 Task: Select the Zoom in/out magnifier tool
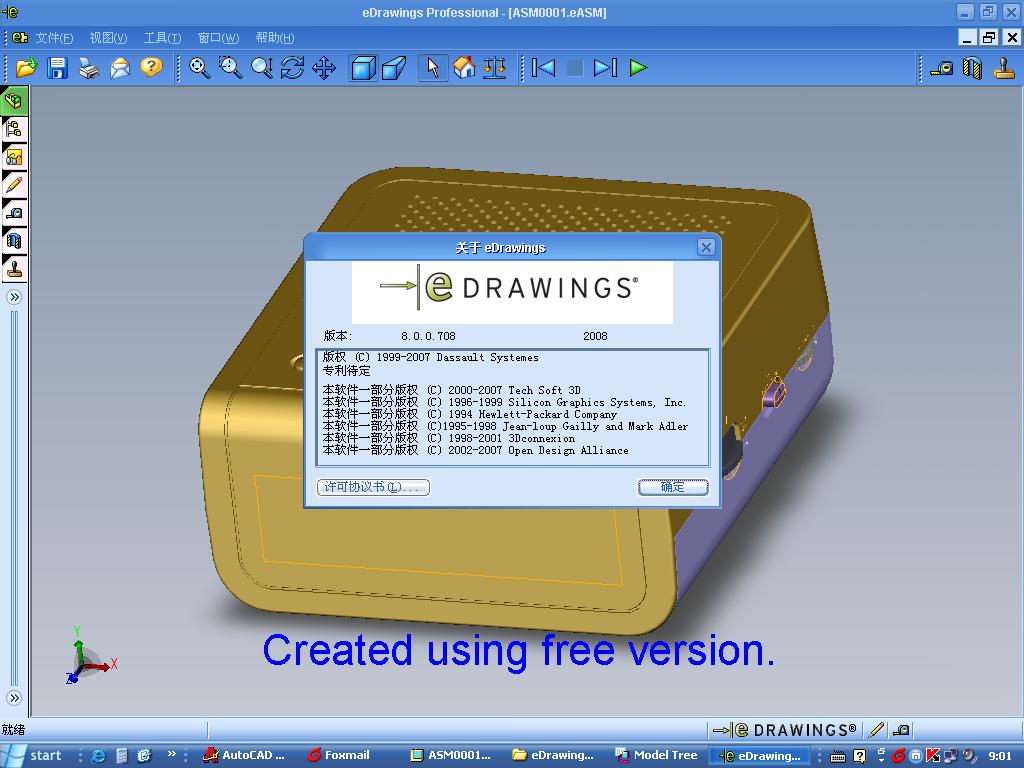coord(261,68)
